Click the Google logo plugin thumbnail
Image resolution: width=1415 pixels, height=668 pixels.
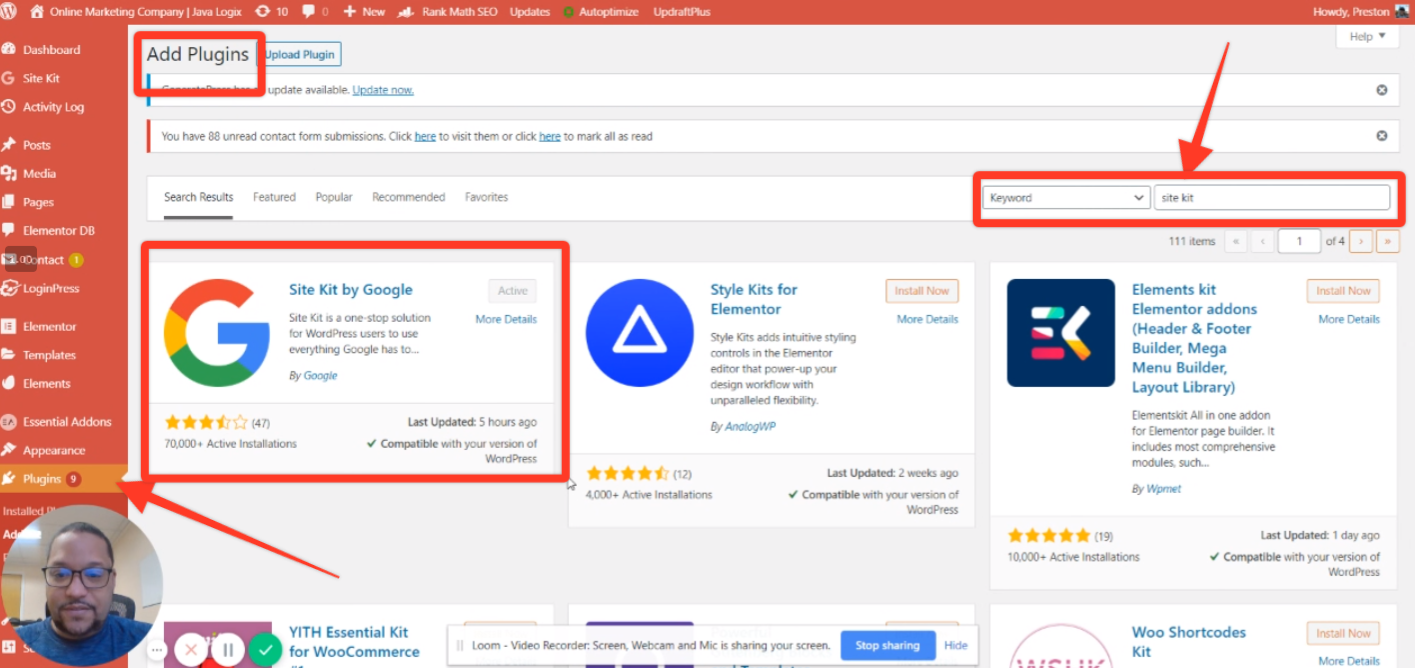pos(218,333)
